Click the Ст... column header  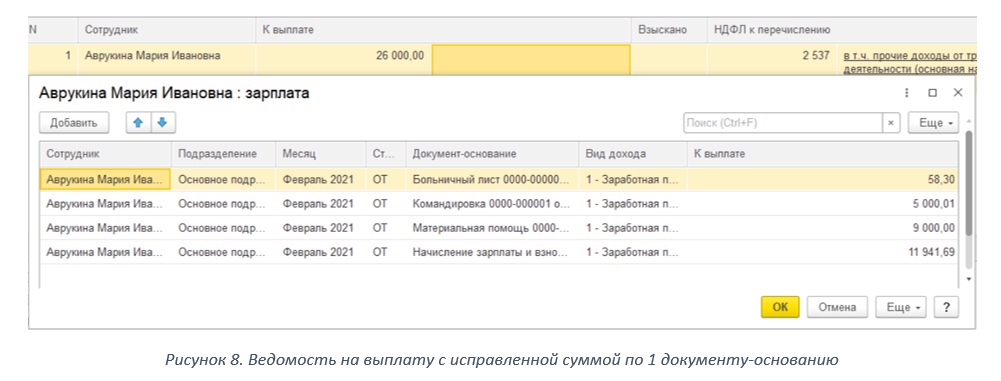pyautogui.click(x=386, y=154)
